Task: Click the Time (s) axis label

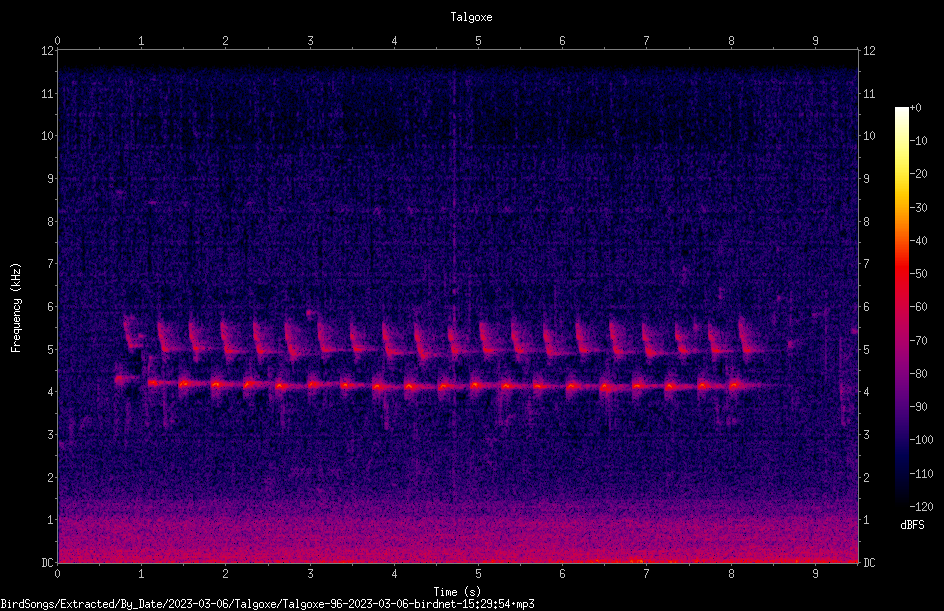Action: [x=457, y=592]
